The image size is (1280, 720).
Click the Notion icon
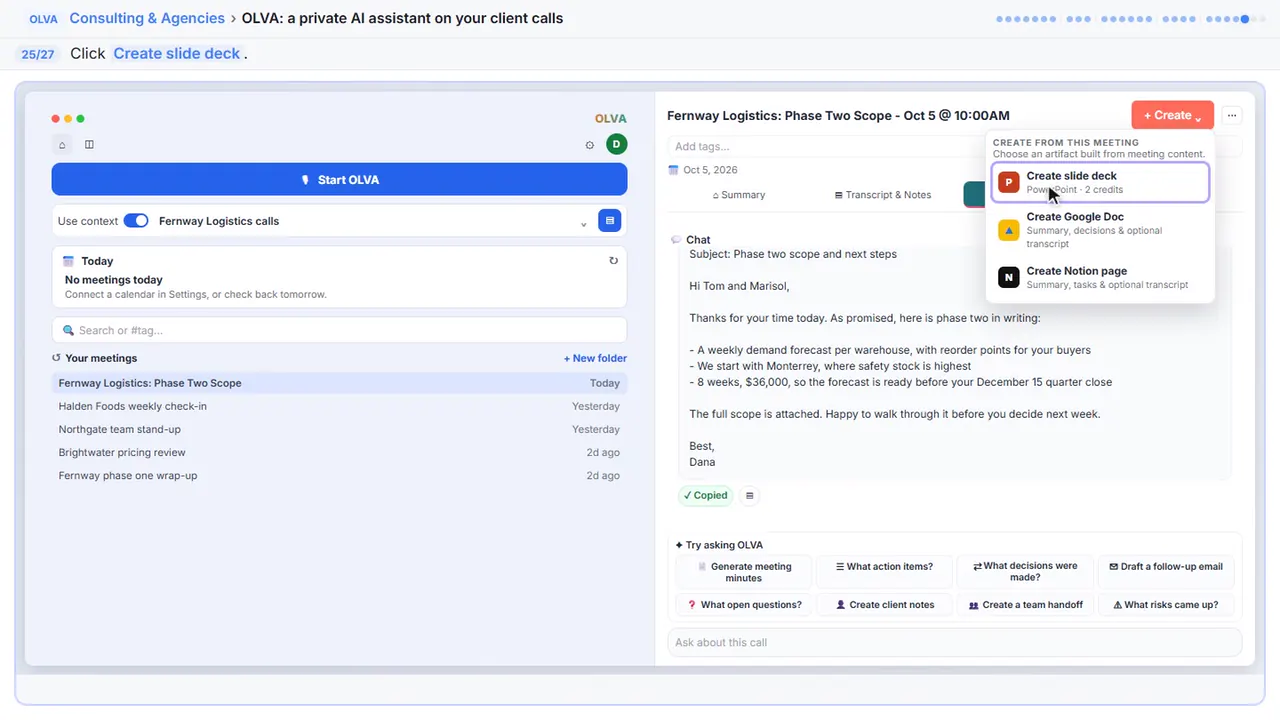pos(1008,277)
